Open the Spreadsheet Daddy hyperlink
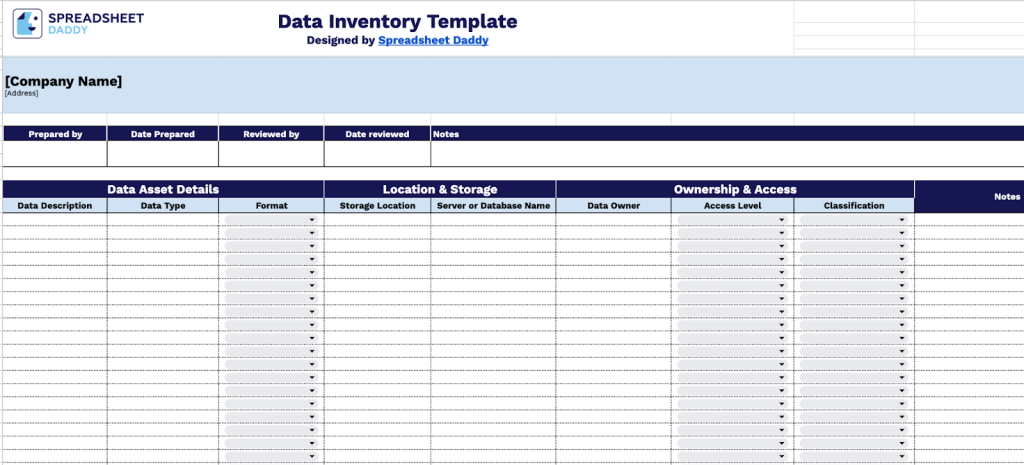The height and width of the screenshot is (465, 1024). click(433, 41)
